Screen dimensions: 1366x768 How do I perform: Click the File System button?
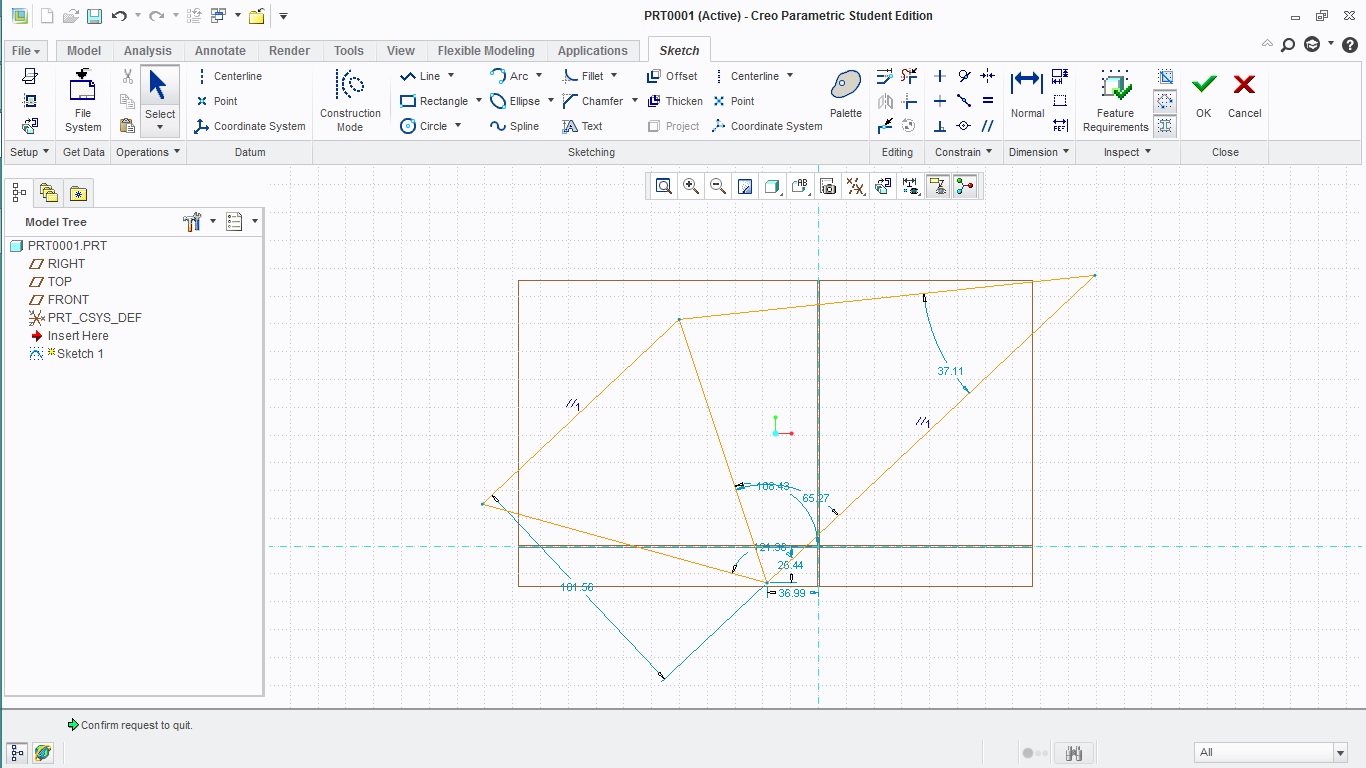83,101
